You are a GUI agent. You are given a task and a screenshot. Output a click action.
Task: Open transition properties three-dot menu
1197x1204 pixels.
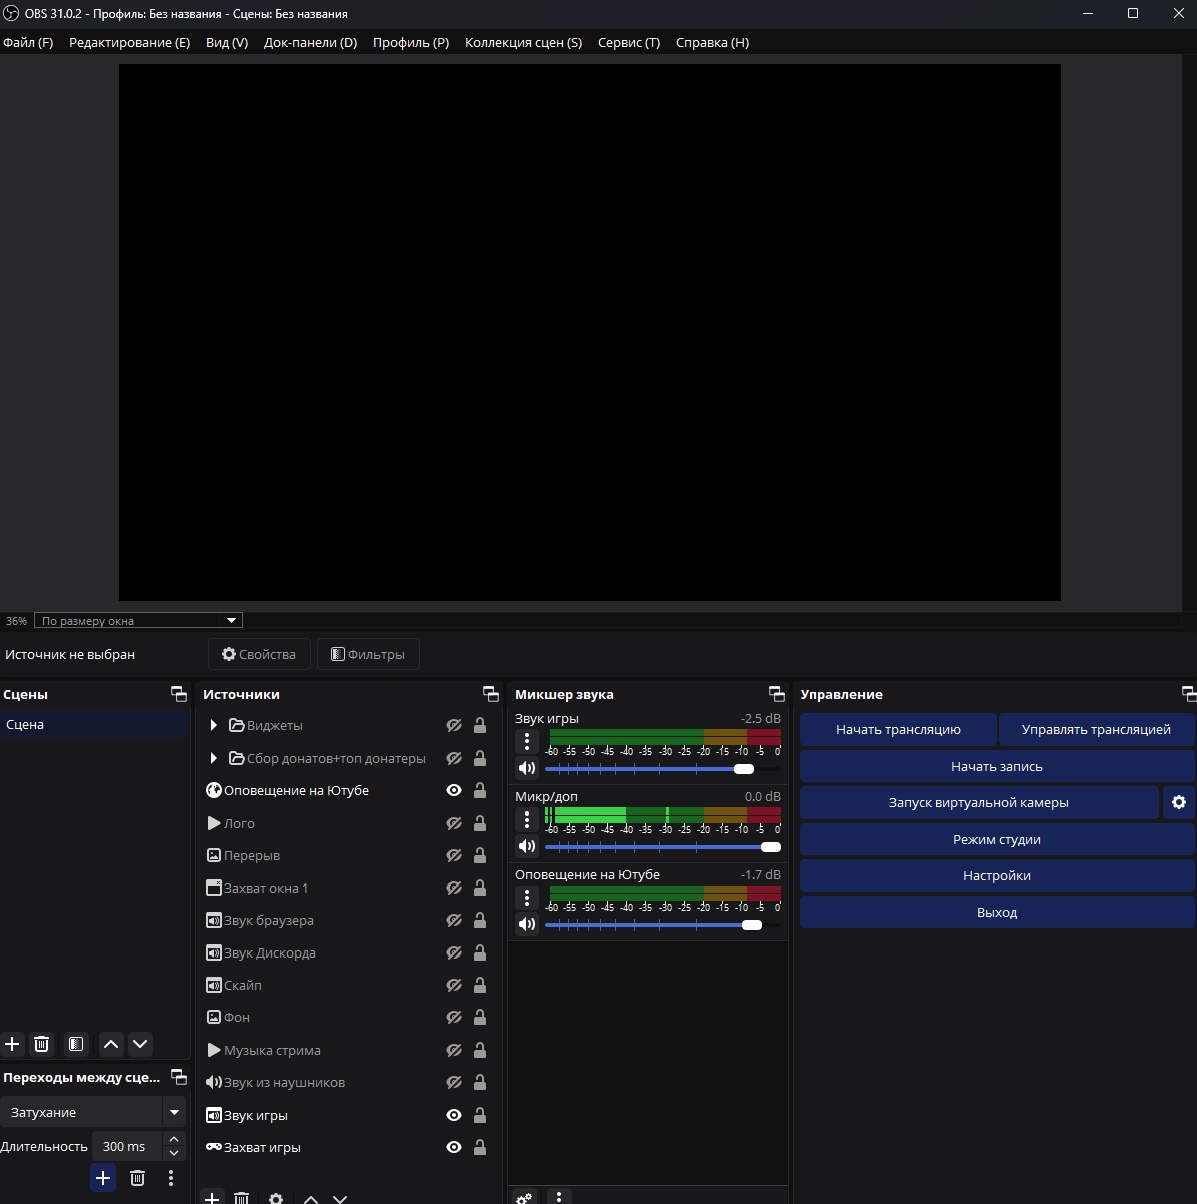pyautogui.click(x=171, y=1178)
